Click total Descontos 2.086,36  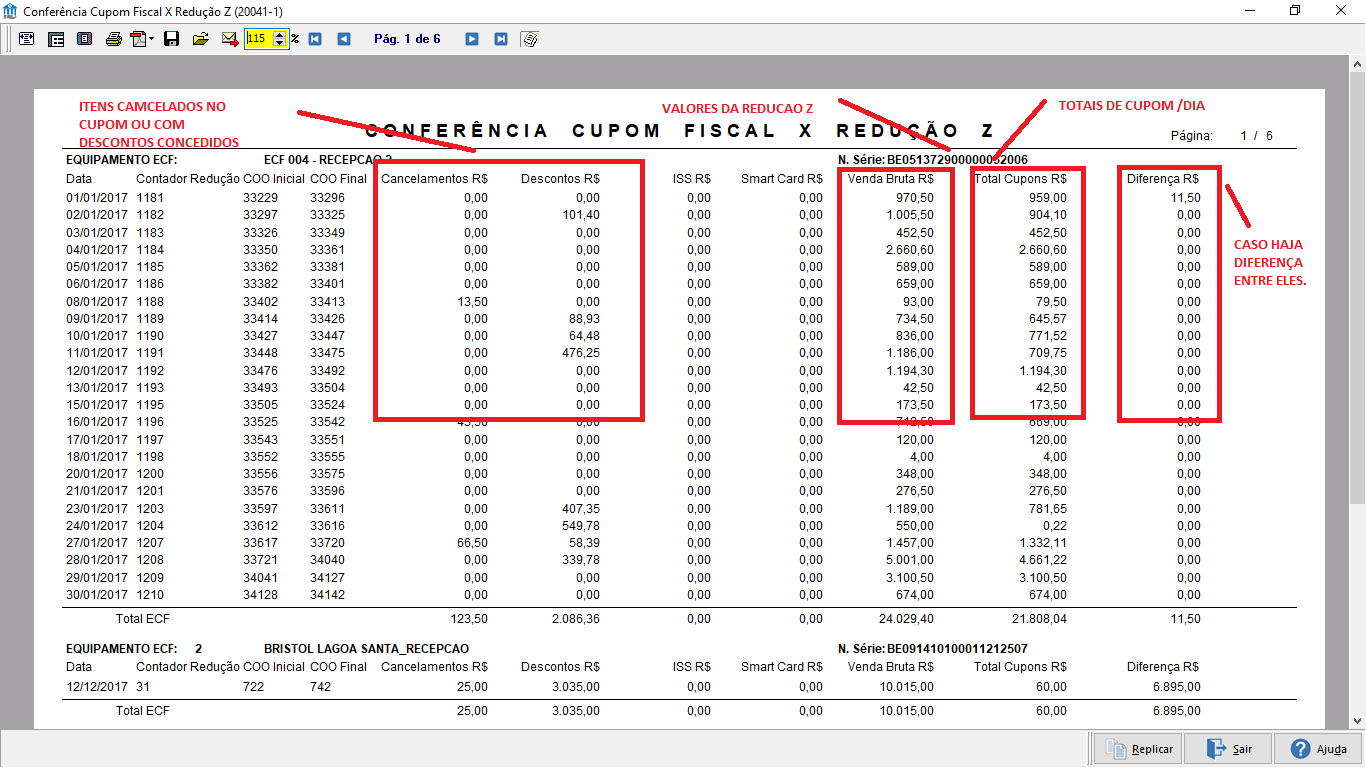pyautogui.click(x=576, y=619)
